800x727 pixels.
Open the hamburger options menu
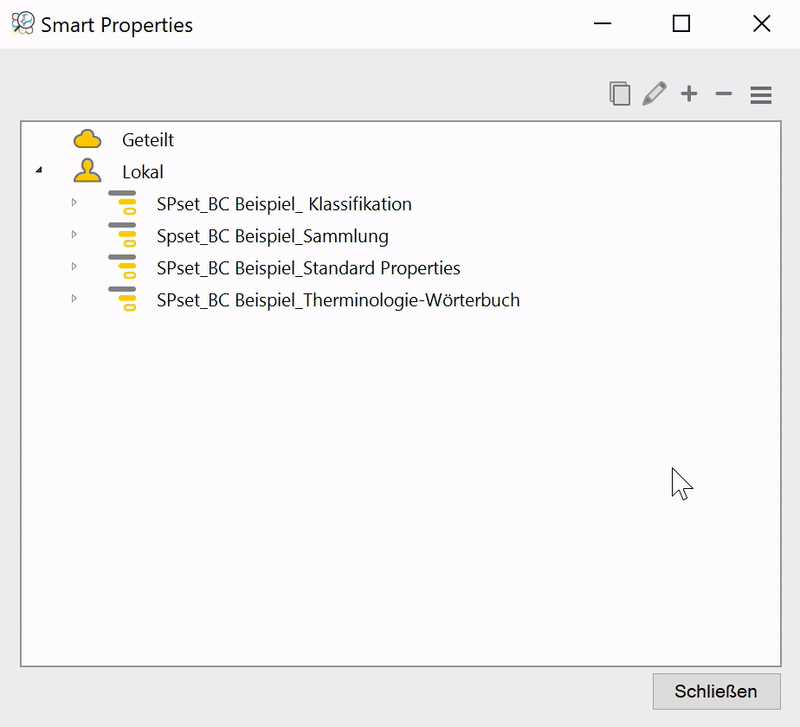761,95
